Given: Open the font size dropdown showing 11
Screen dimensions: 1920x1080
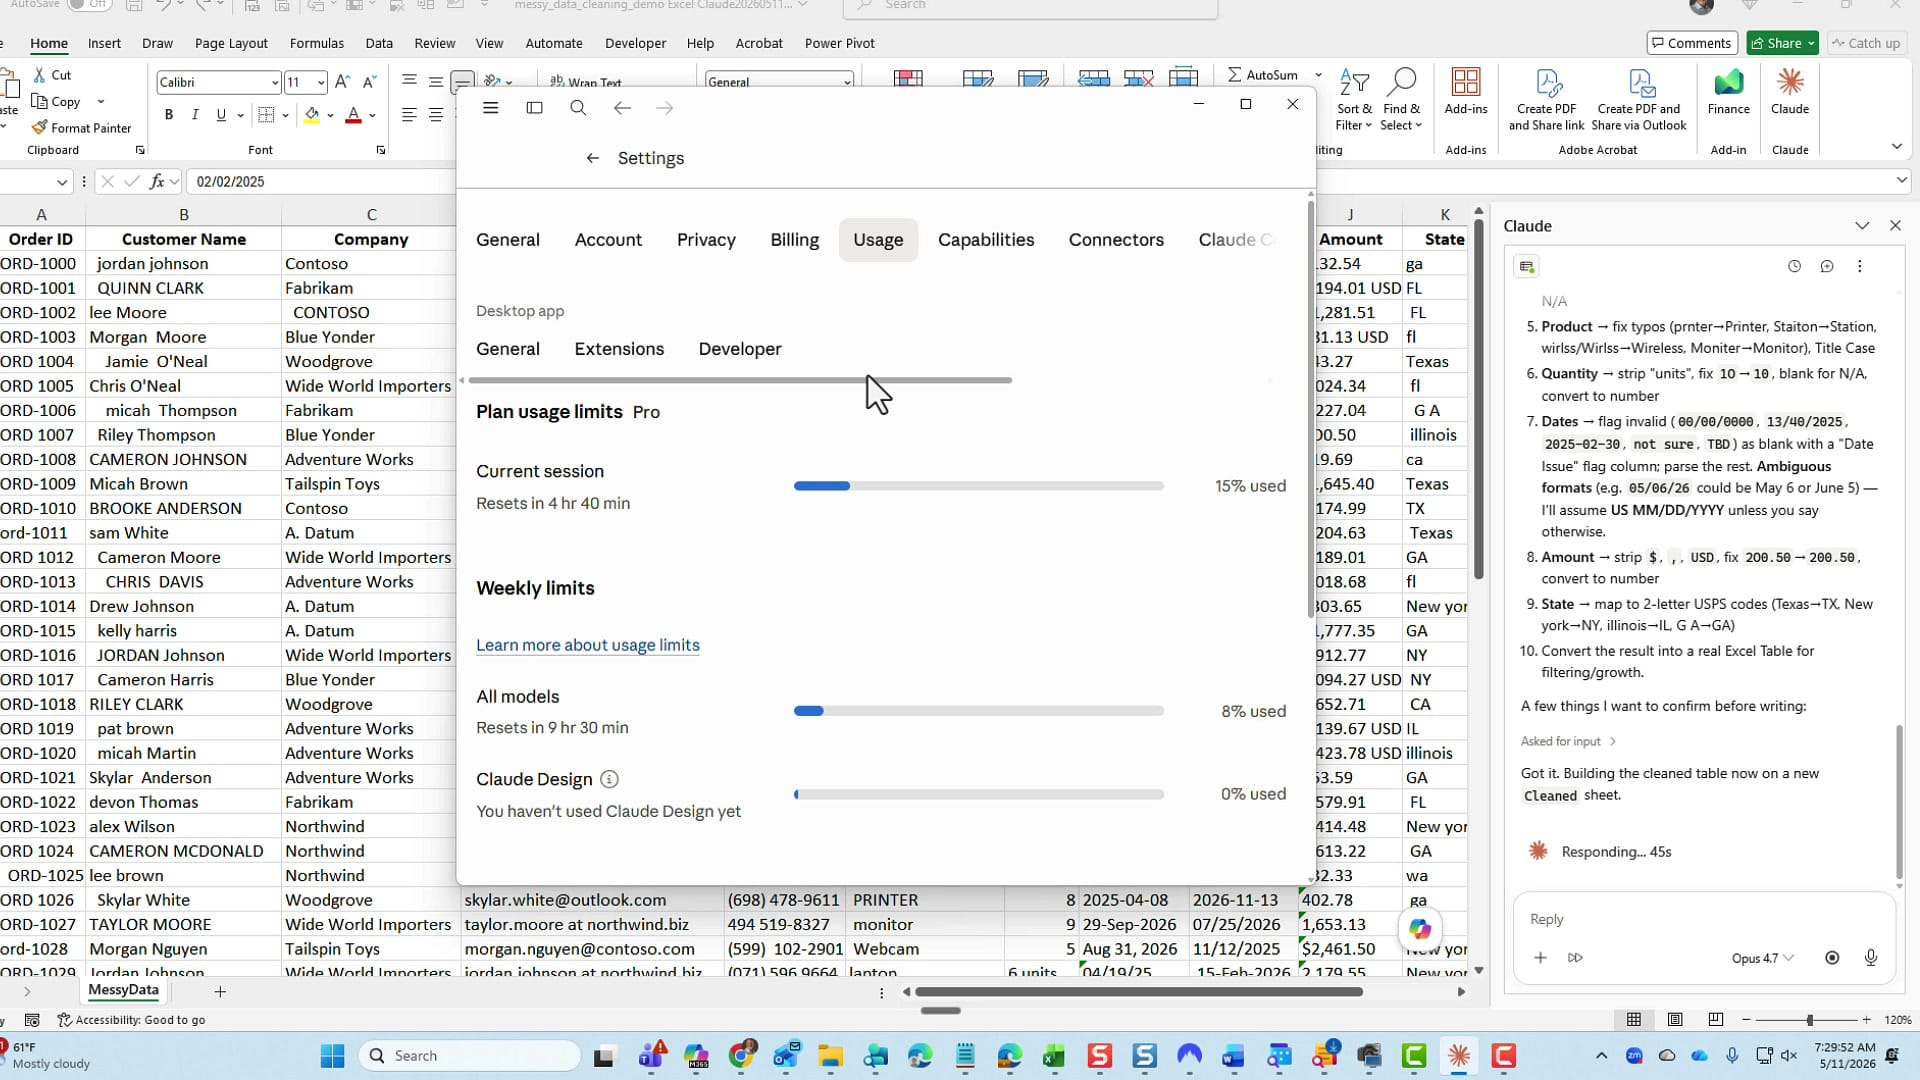Looking at the screenshot, I should point(320,82).
